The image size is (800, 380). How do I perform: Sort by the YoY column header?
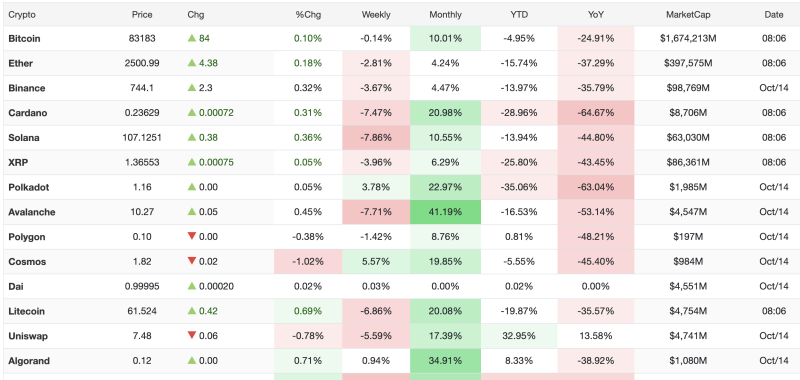[x=596, y=15]
